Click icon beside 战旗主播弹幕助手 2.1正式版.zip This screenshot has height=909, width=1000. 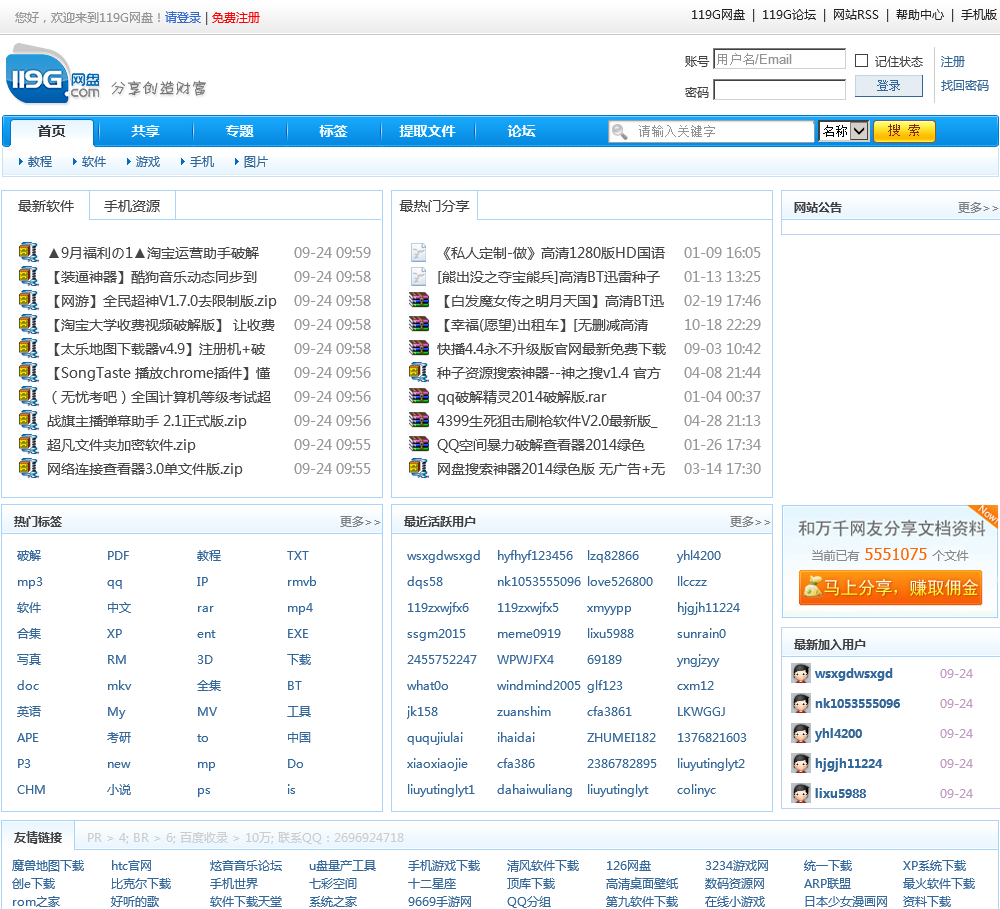[28, 420]
